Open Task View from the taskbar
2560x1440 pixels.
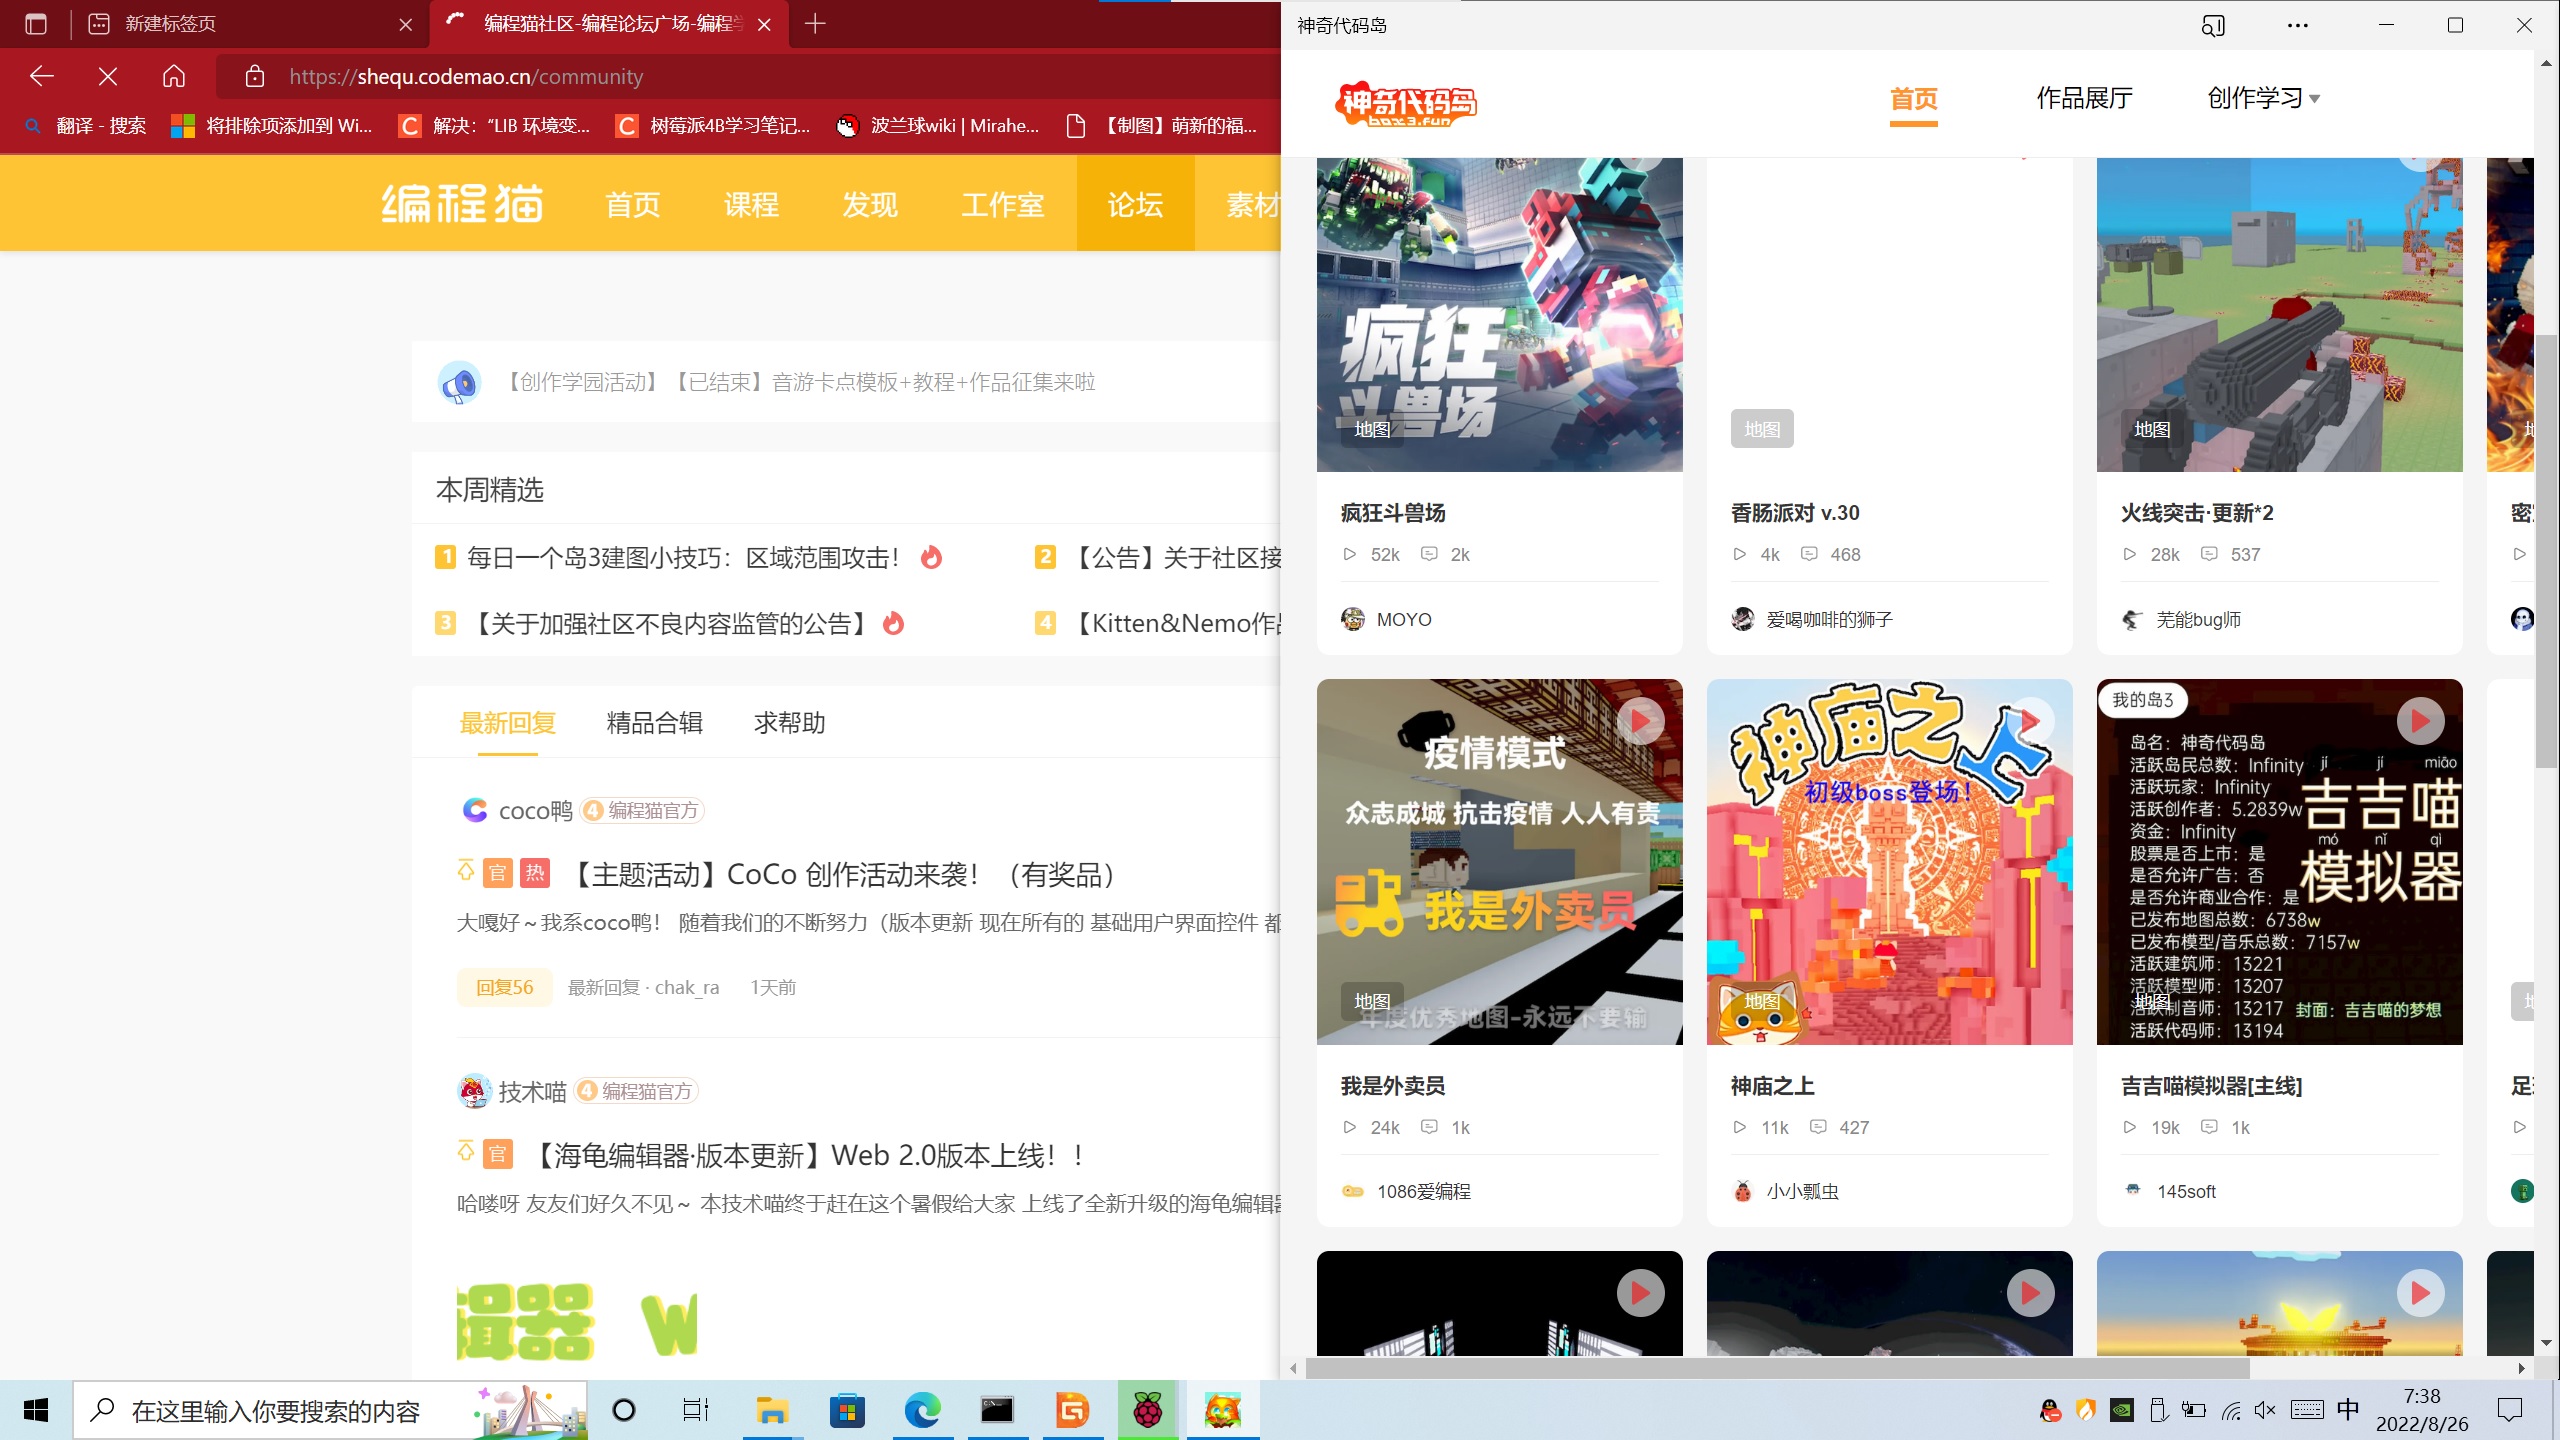(695, 1410)
